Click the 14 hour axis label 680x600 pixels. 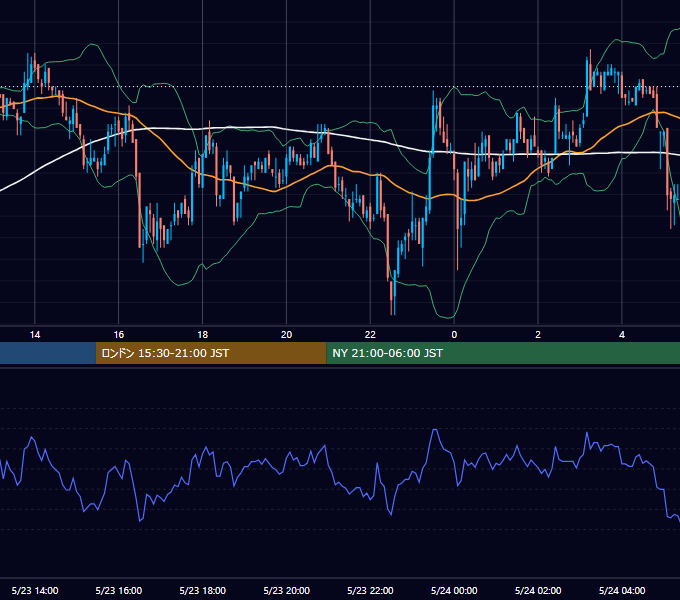pos(35,335)
